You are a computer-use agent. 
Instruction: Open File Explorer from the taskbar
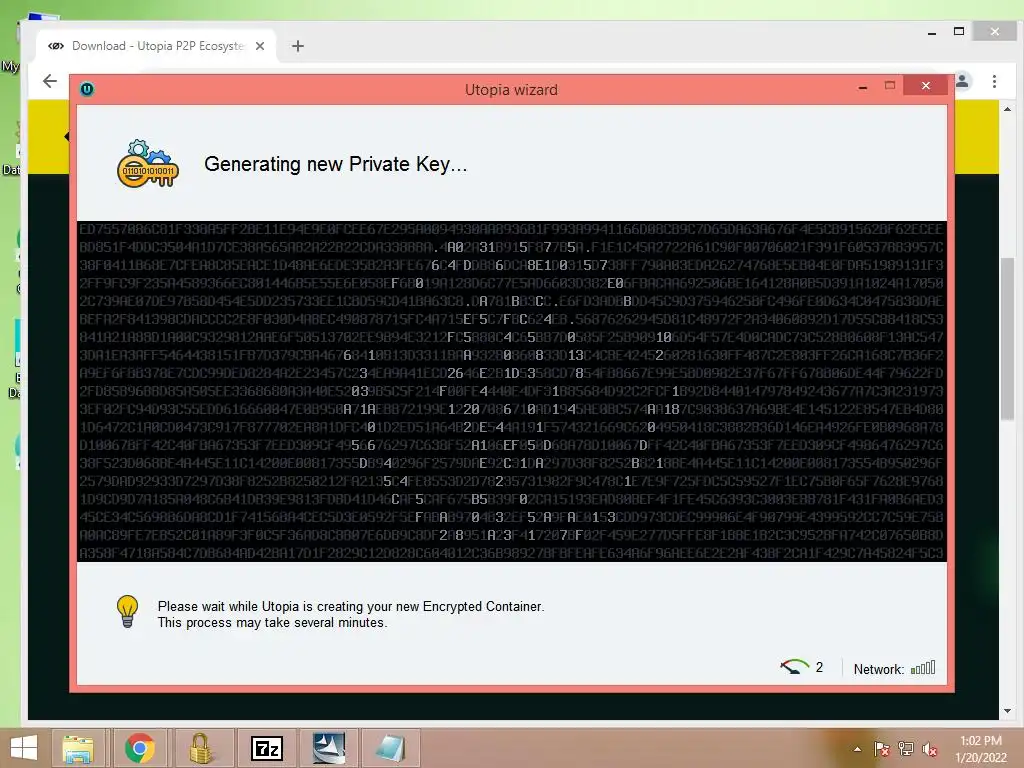[x=78, y=748]
